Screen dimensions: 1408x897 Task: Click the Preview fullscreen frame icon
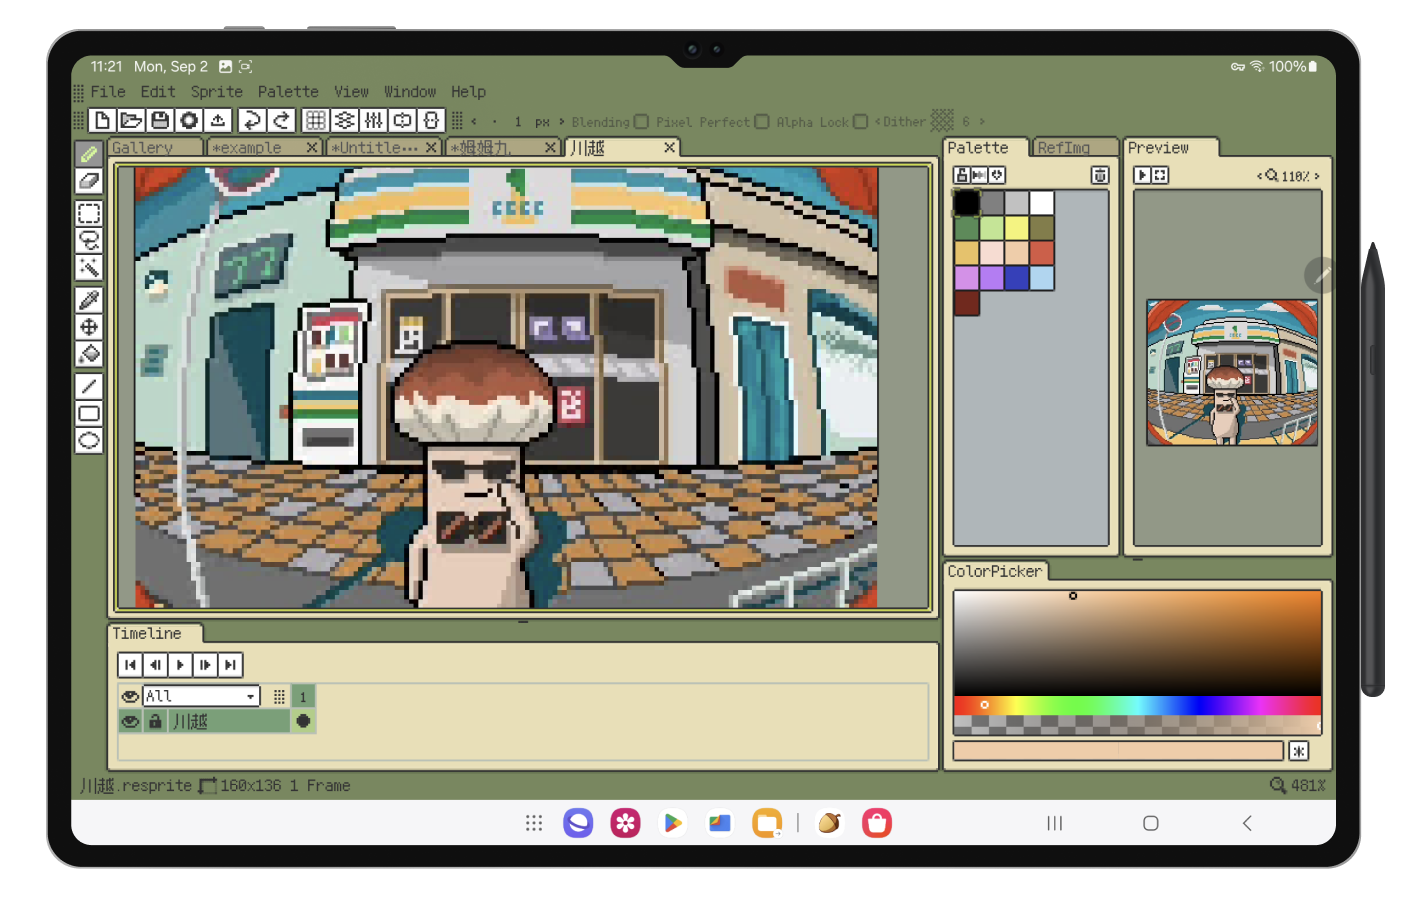tap(1160, 175)
